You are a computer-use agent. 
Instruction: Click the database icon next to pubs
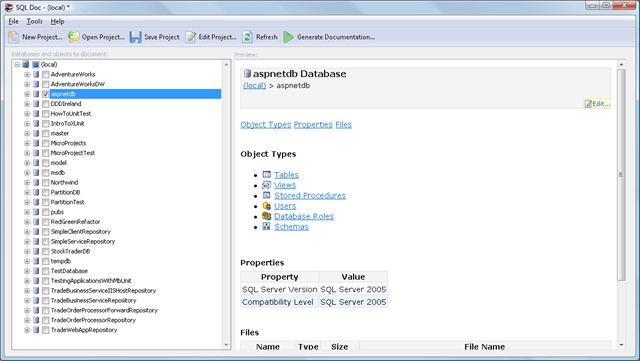36,212
